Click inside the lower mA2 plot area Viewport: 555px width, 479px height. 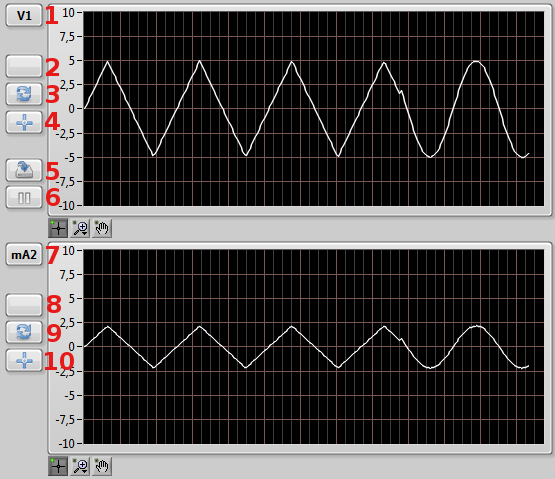tap(314, 347)
